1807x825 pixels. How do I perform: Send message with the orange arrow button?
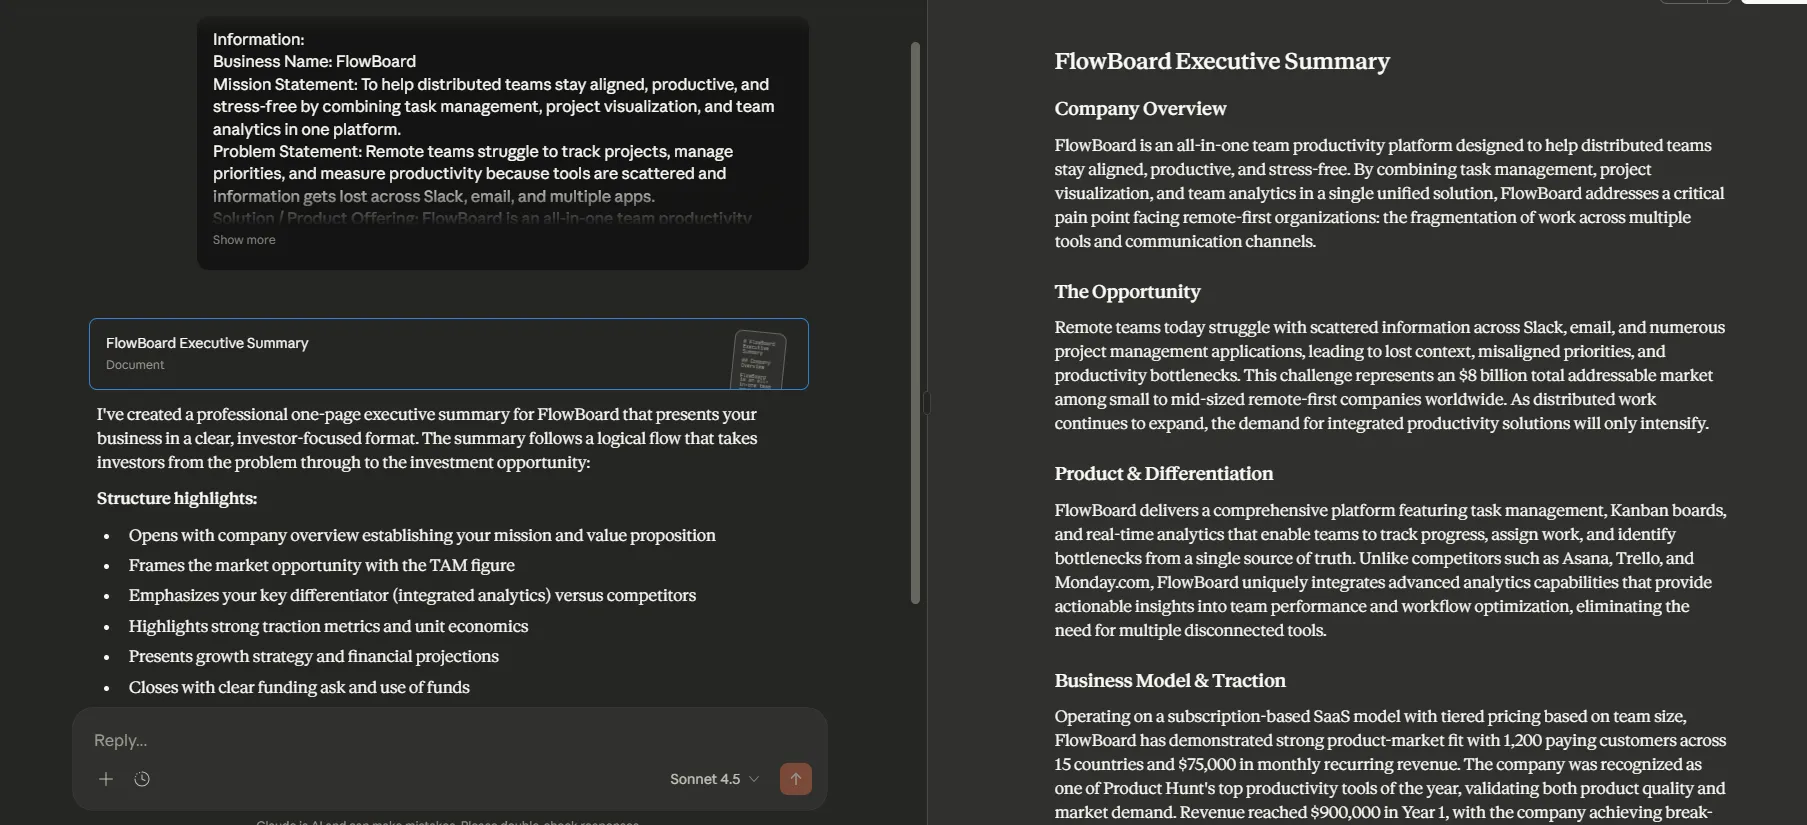(796, 779)
